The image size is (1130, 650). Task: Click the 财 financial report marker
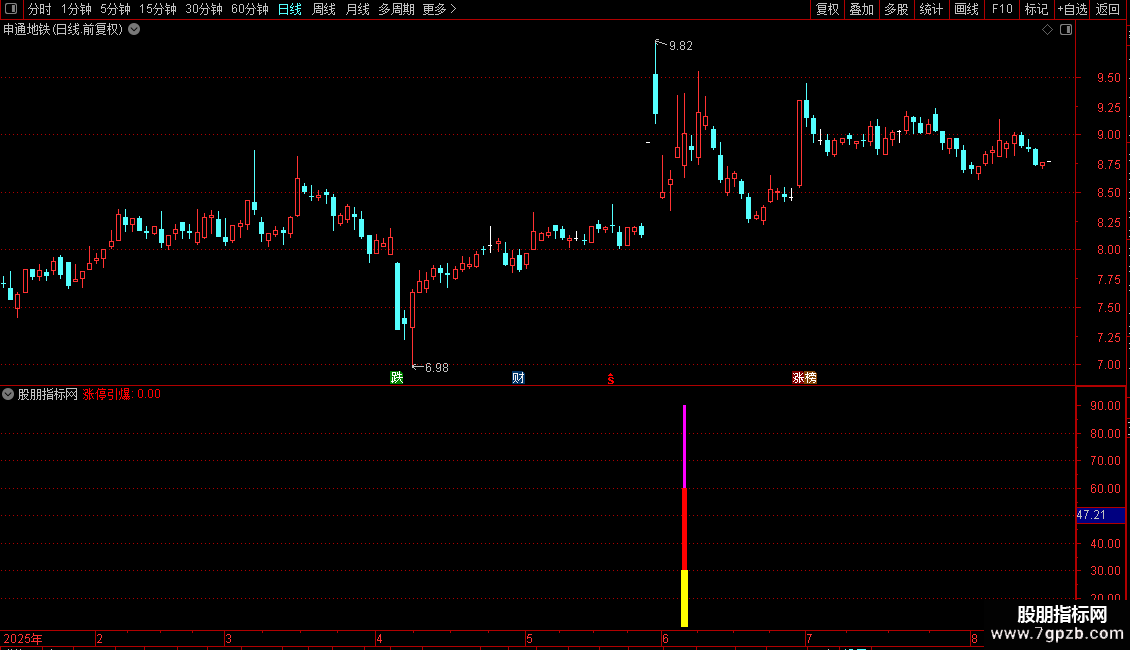518,378
